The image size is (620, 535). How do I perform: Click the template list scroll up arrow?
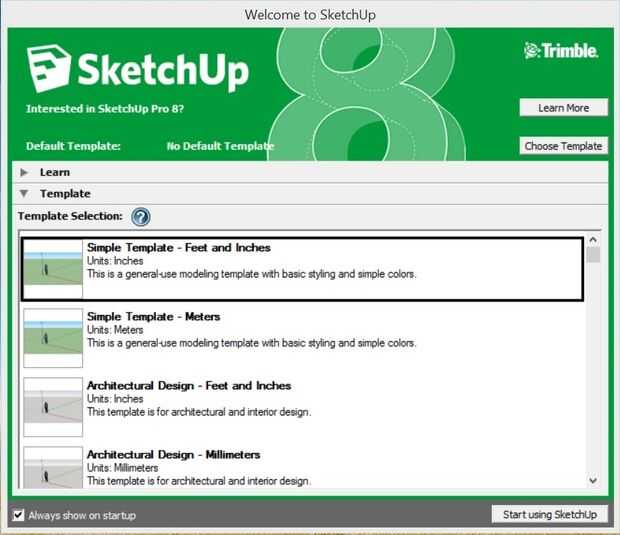(x=593, y=240)
